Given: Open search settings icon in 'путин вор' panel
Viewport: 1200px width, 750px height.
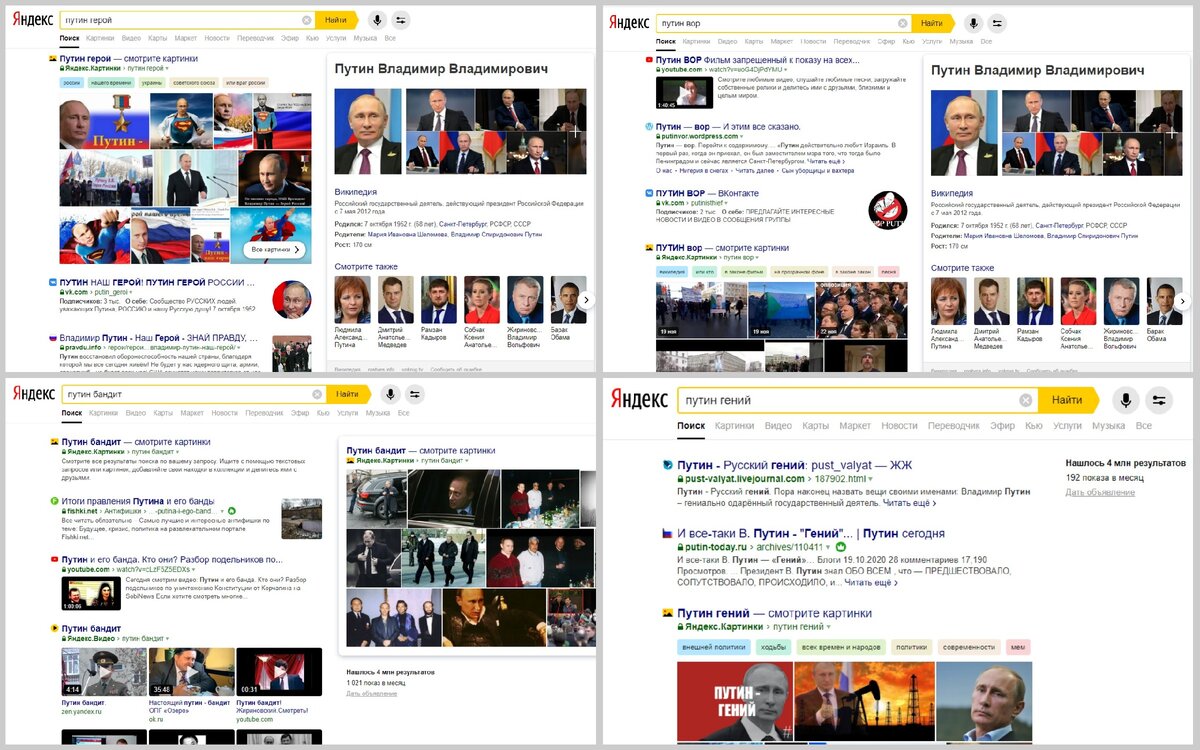Looking at the screenshot, I should pyautogui.click(x=998, y=23).
